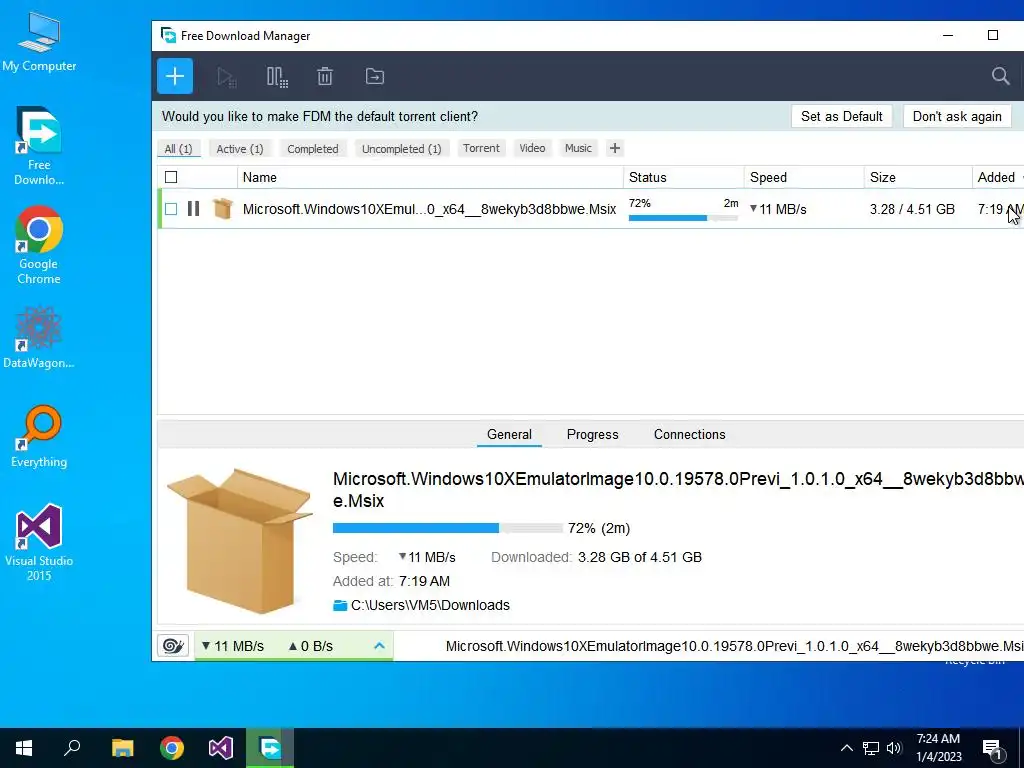Filter by Music downloads

[x=578, y=148]
